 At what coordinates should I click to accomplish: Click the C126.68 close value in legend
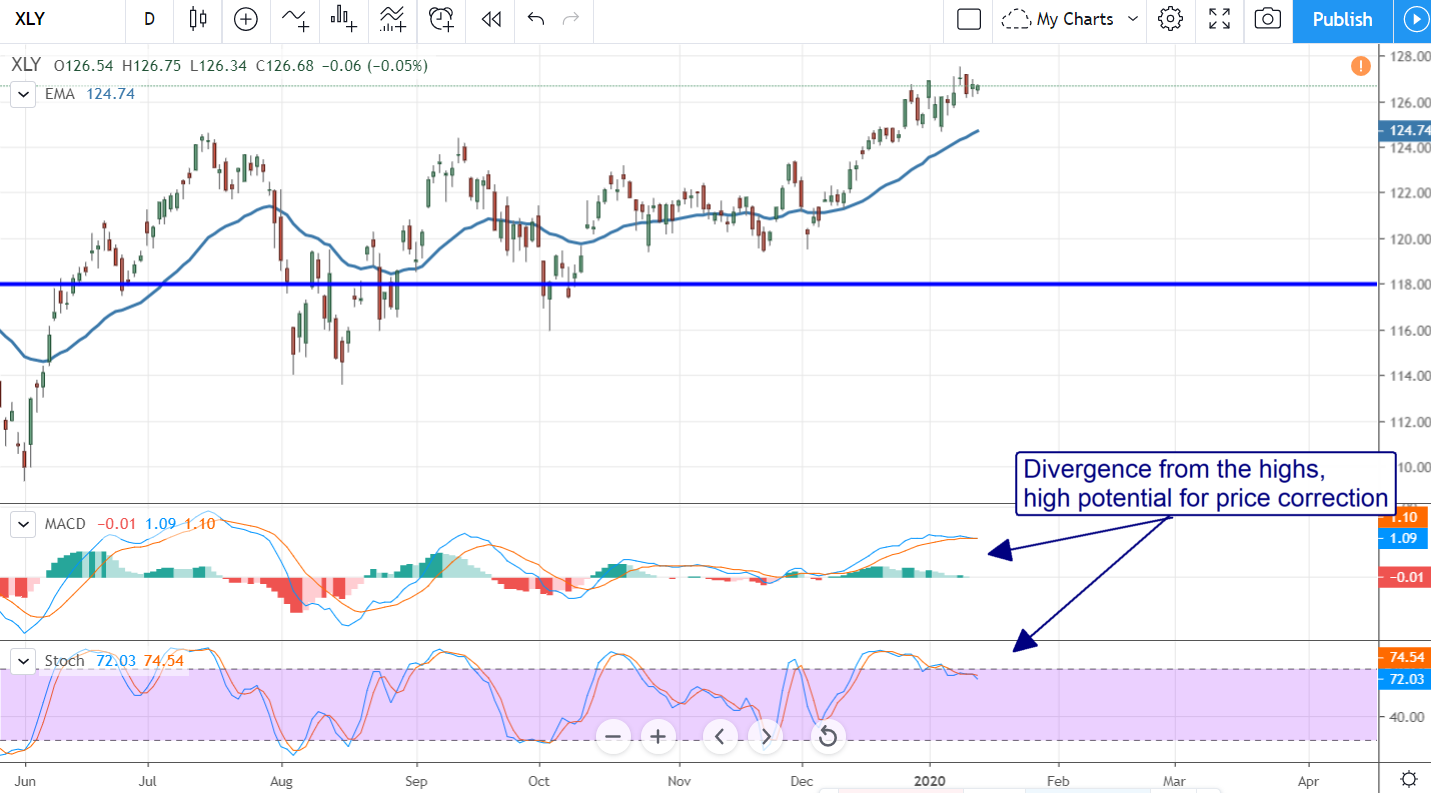pyautogui.click(x=287, y=66)
